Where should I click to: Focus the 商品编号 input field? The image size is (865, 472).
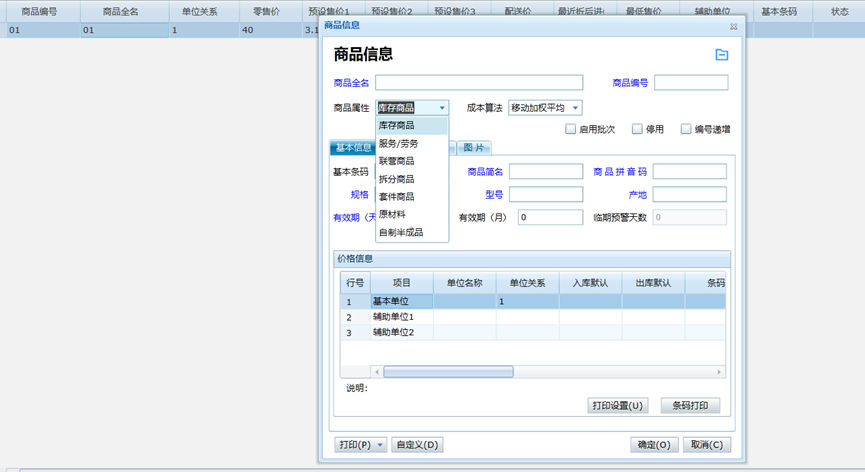pos(691,83)
